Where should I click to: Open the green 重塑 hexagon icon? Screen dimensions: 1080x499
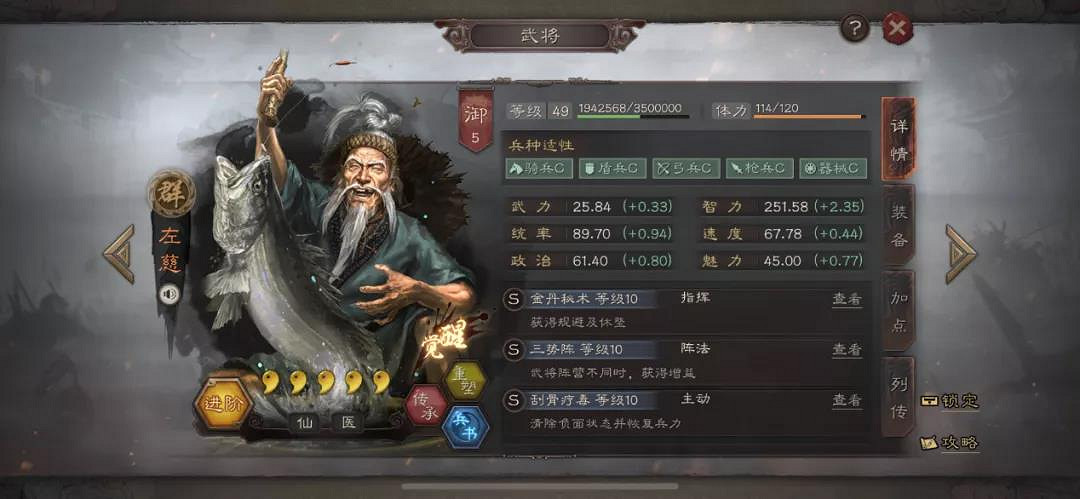point(464,380)
